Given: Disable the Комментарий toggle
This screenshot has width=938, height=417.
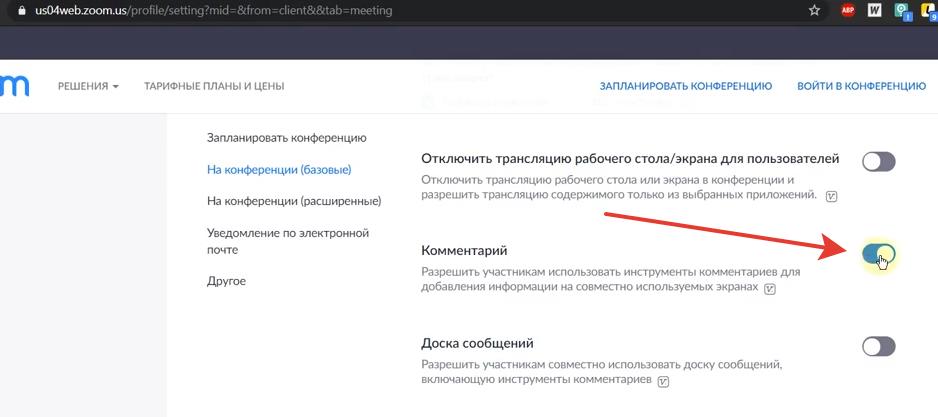Looking at the screenshot, I should (x=878, y=254).
